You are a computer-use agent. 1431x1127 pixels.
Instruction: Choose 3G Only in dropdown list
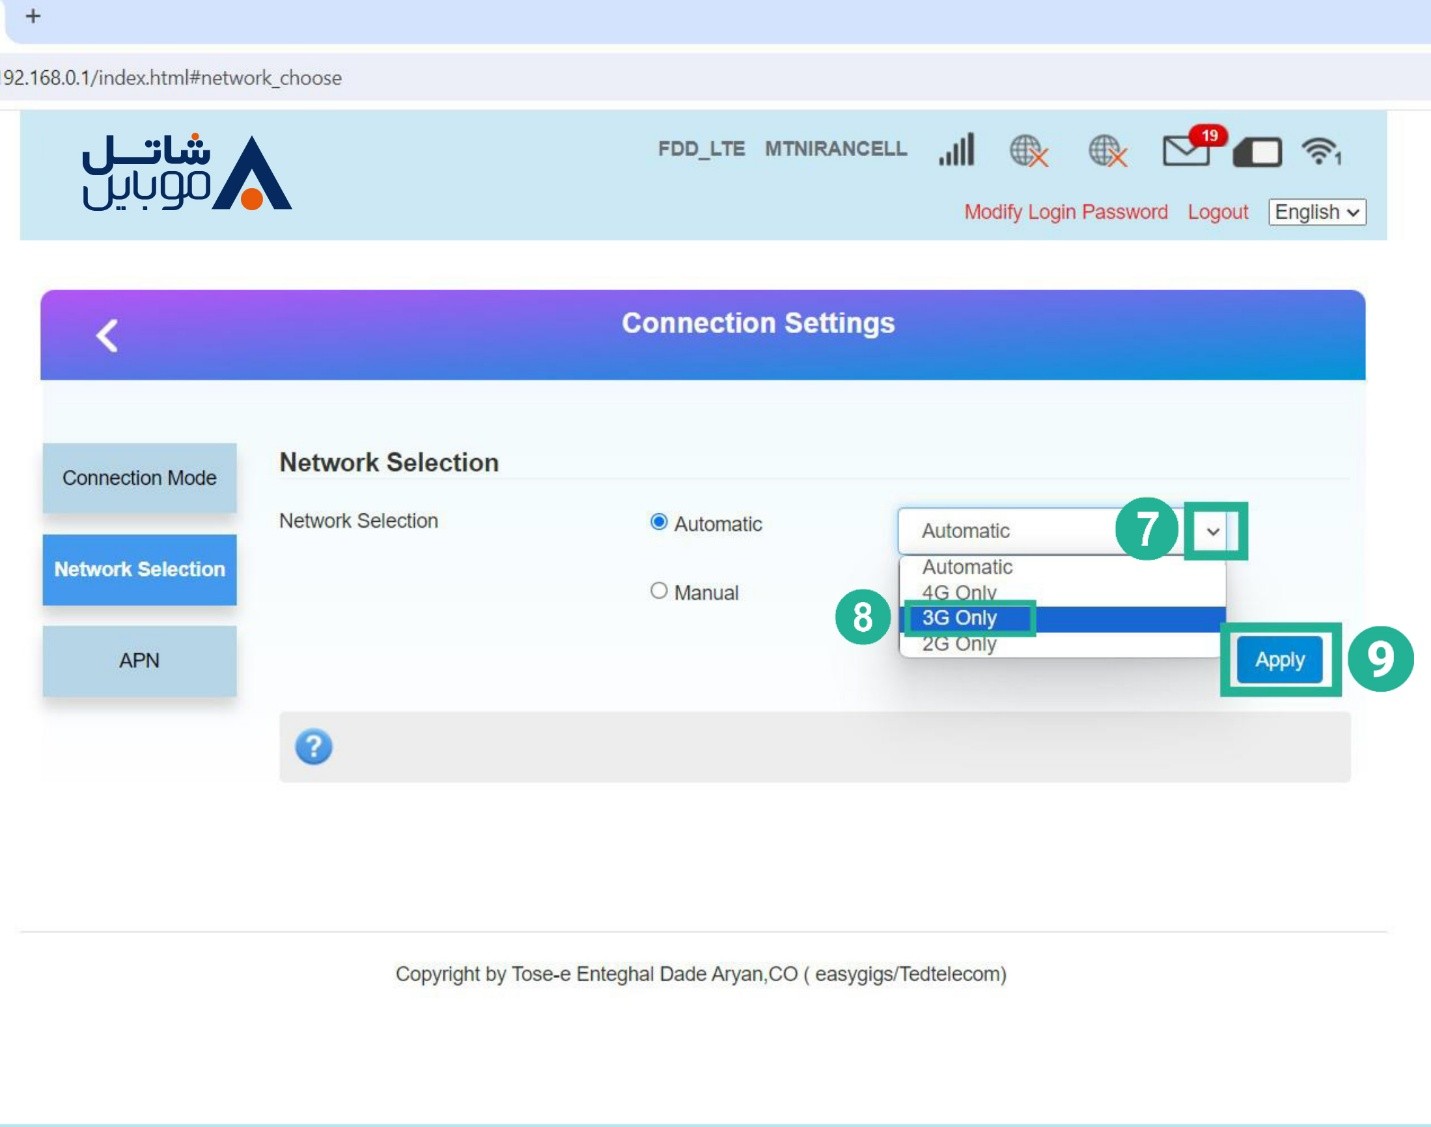[x=1062, y=618]
